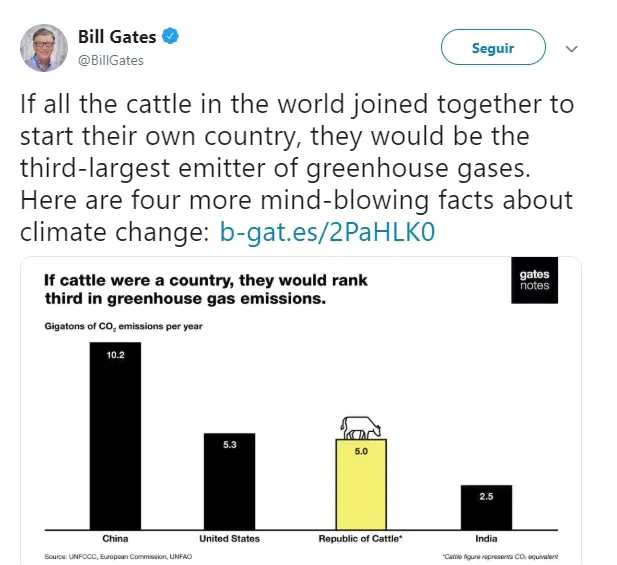Click the Gigatons of CO2 axis title

(x=123, y=327)
